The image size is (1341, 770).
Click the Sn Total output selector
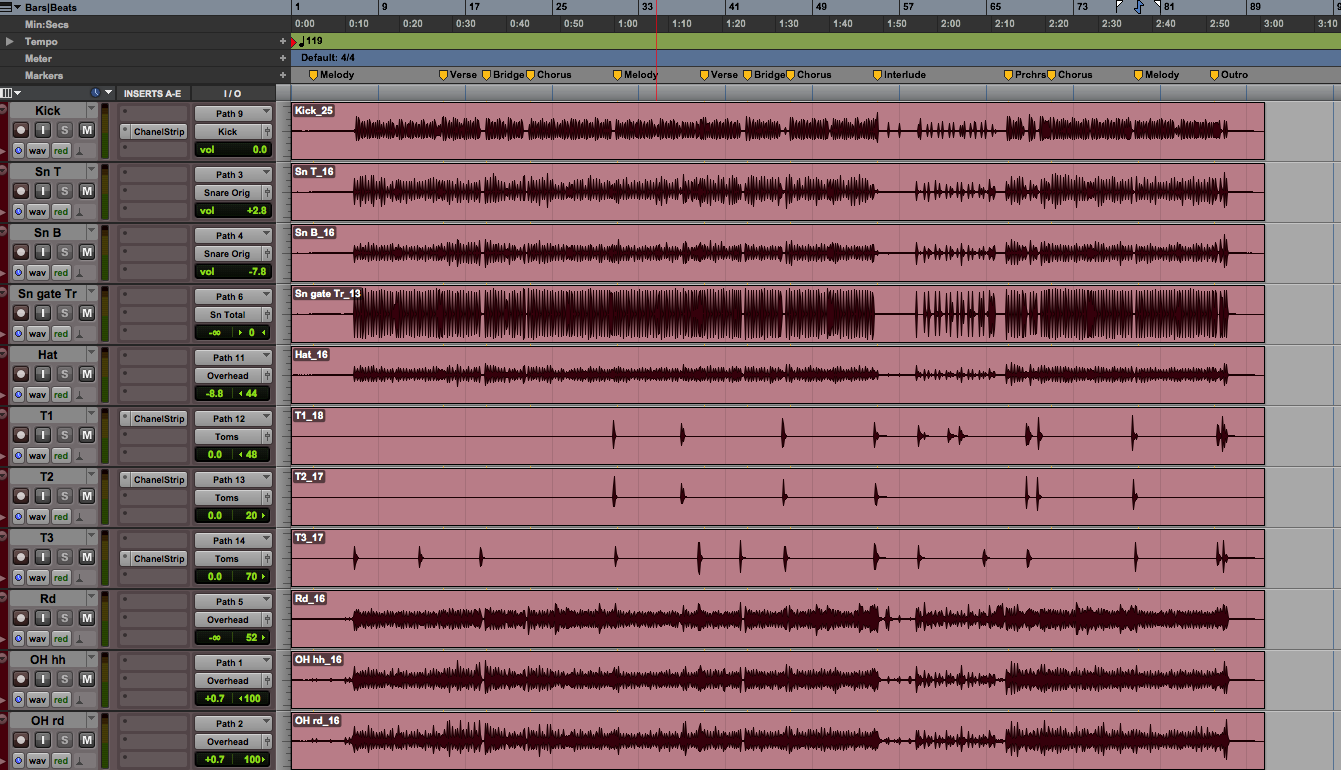pyautogui.click(x=227, y=315)
